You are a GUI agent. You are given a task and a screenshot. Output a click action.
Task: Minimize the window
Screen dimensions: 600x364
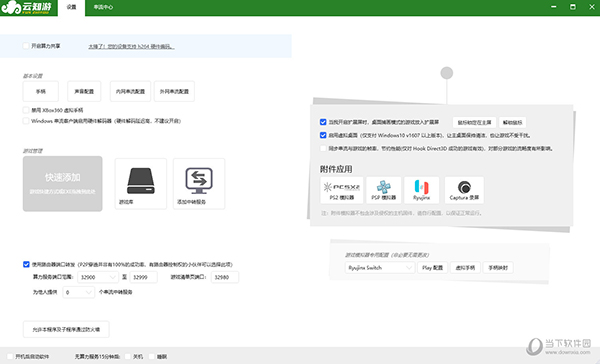coord(554,7)
